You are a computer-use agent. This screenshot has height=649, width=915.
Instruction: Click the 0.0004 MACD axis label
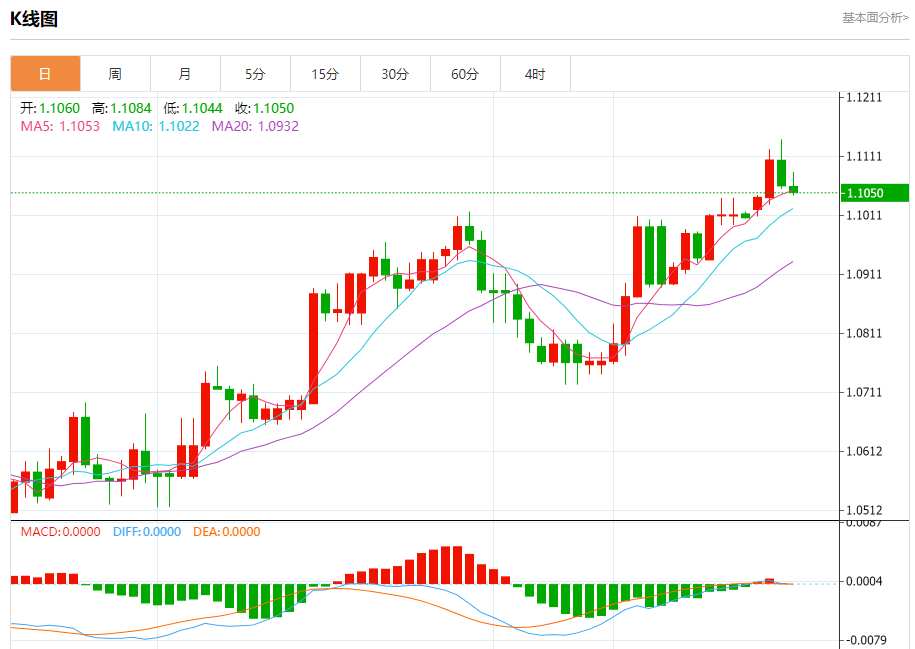864,581
